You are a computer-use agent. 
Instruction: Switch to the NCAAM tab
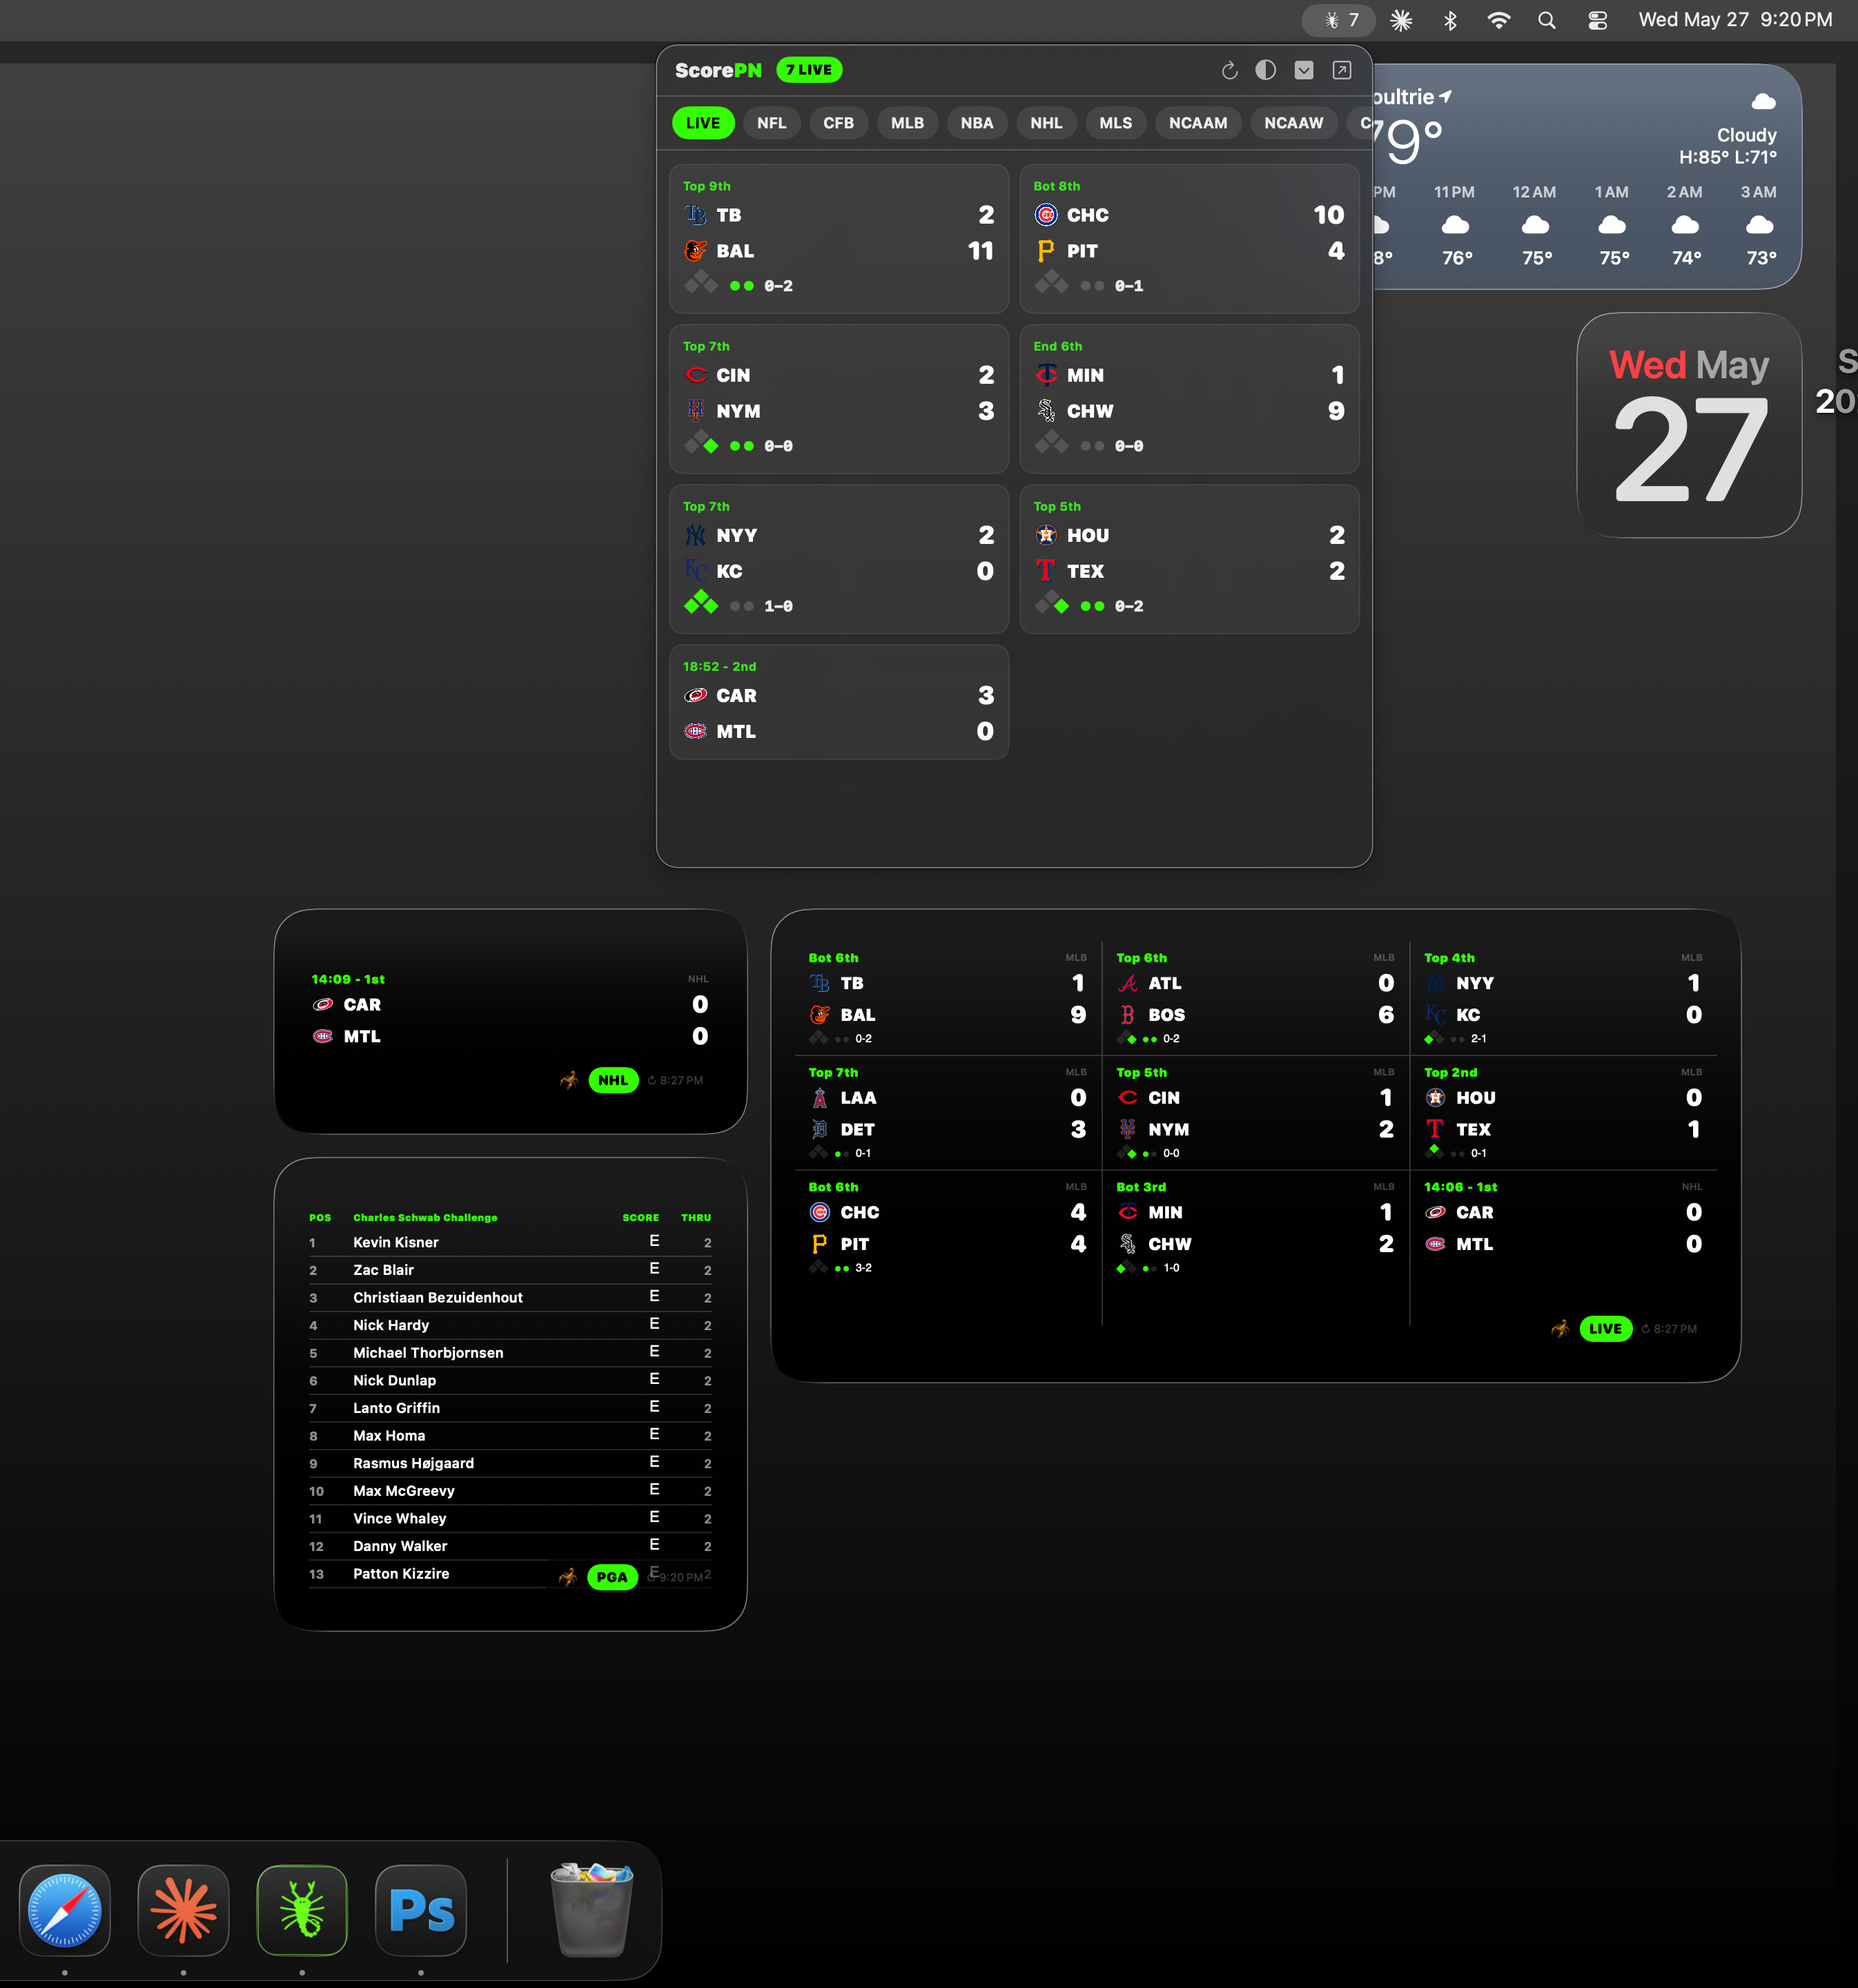(x=1198, y=123)
